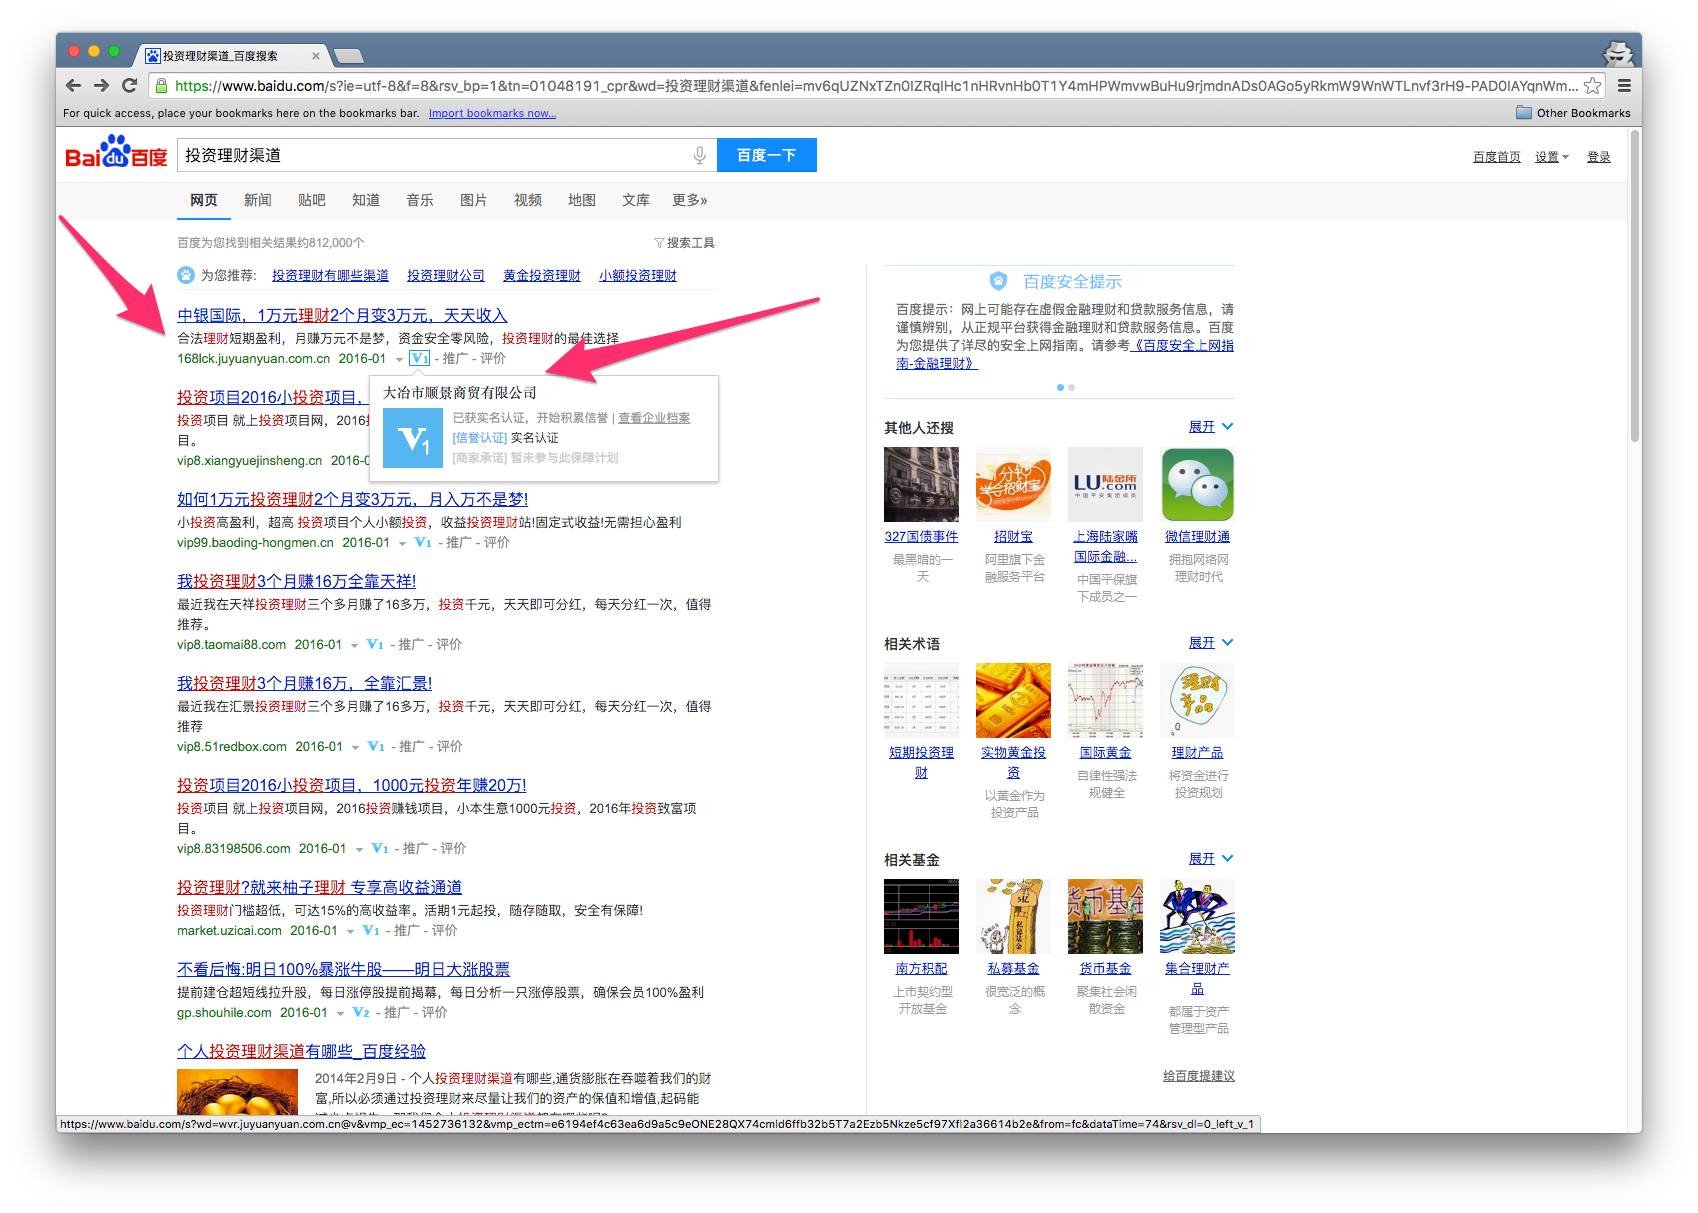Switch to the 地图 tab
The image size is (1698, 1213).
click(x=582, y=200)
